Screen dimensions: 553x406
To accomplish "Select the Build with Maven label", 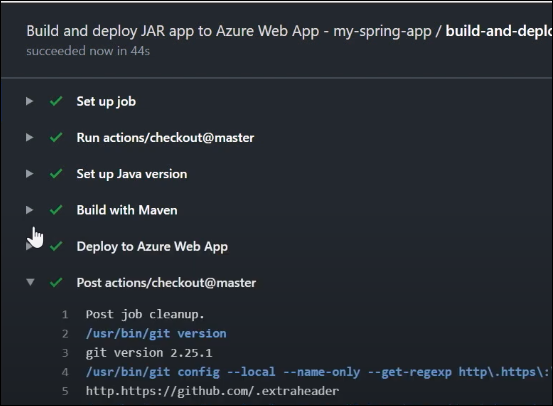I will click(127, 210).
